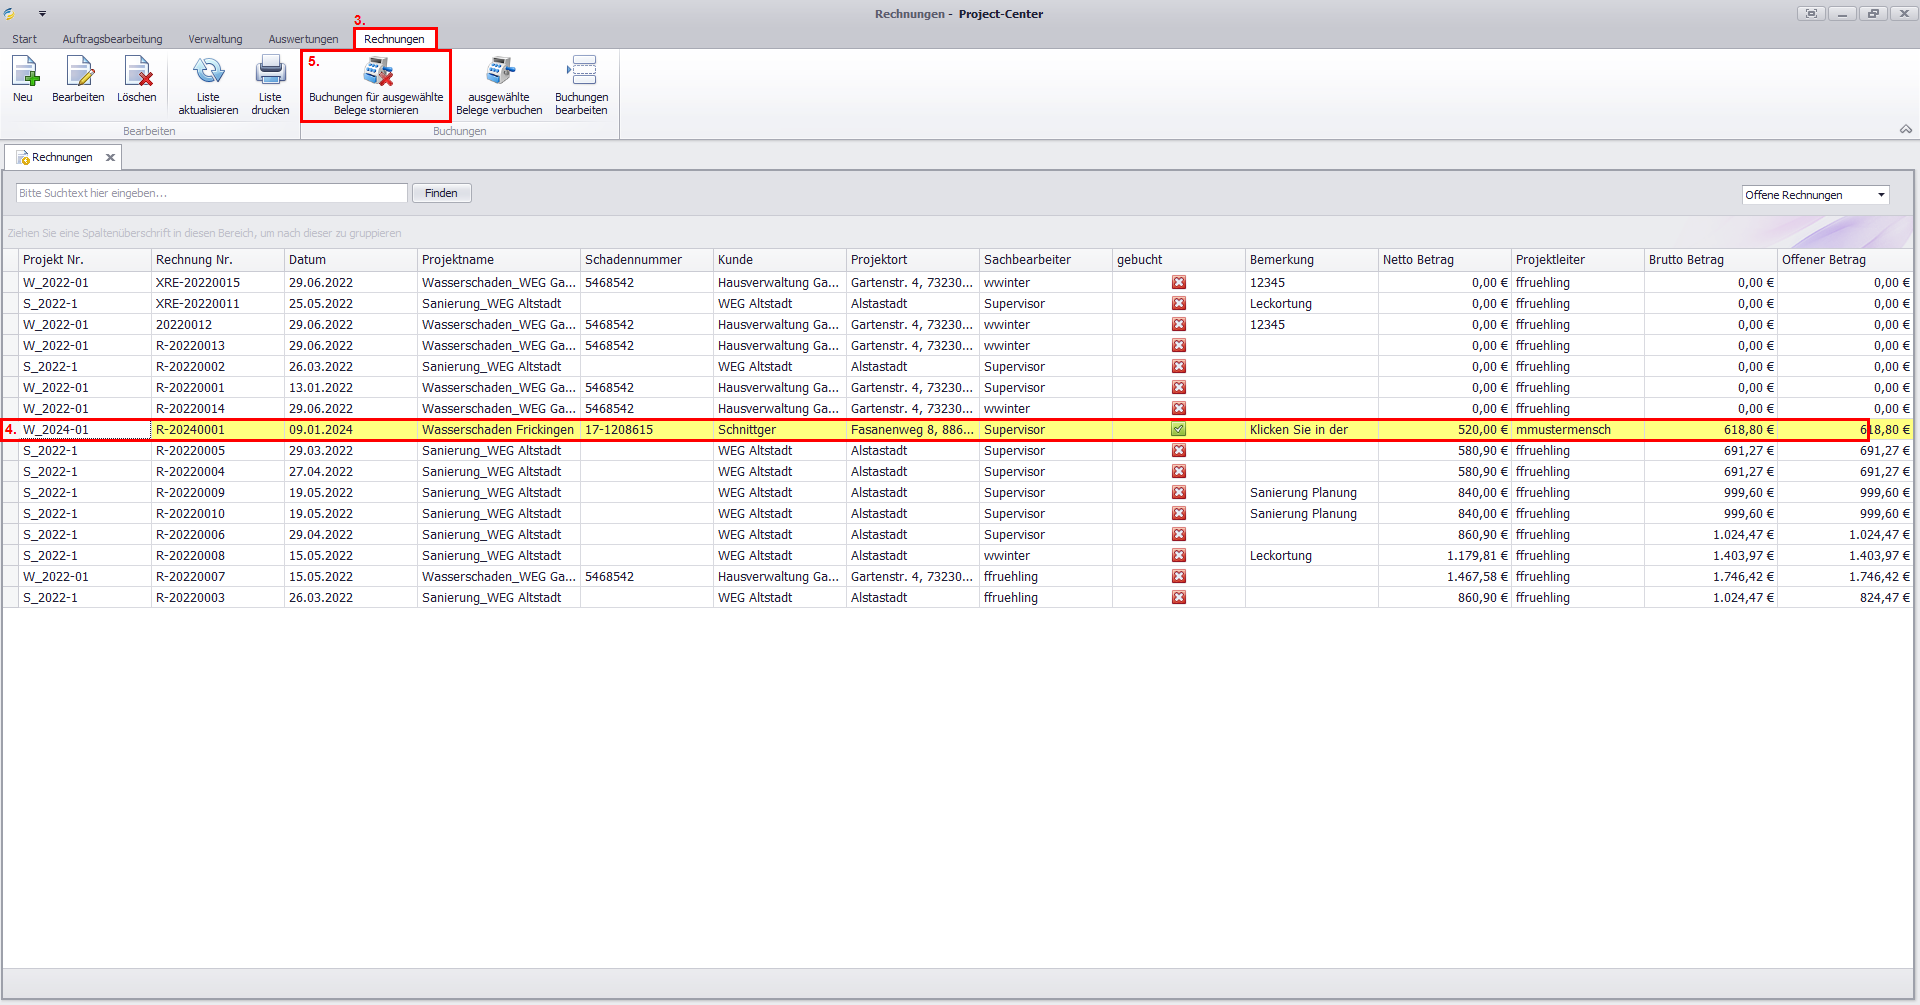
Task: Click ausgewählte Belege verbuchen icon
Action: (x=499, y=72)
